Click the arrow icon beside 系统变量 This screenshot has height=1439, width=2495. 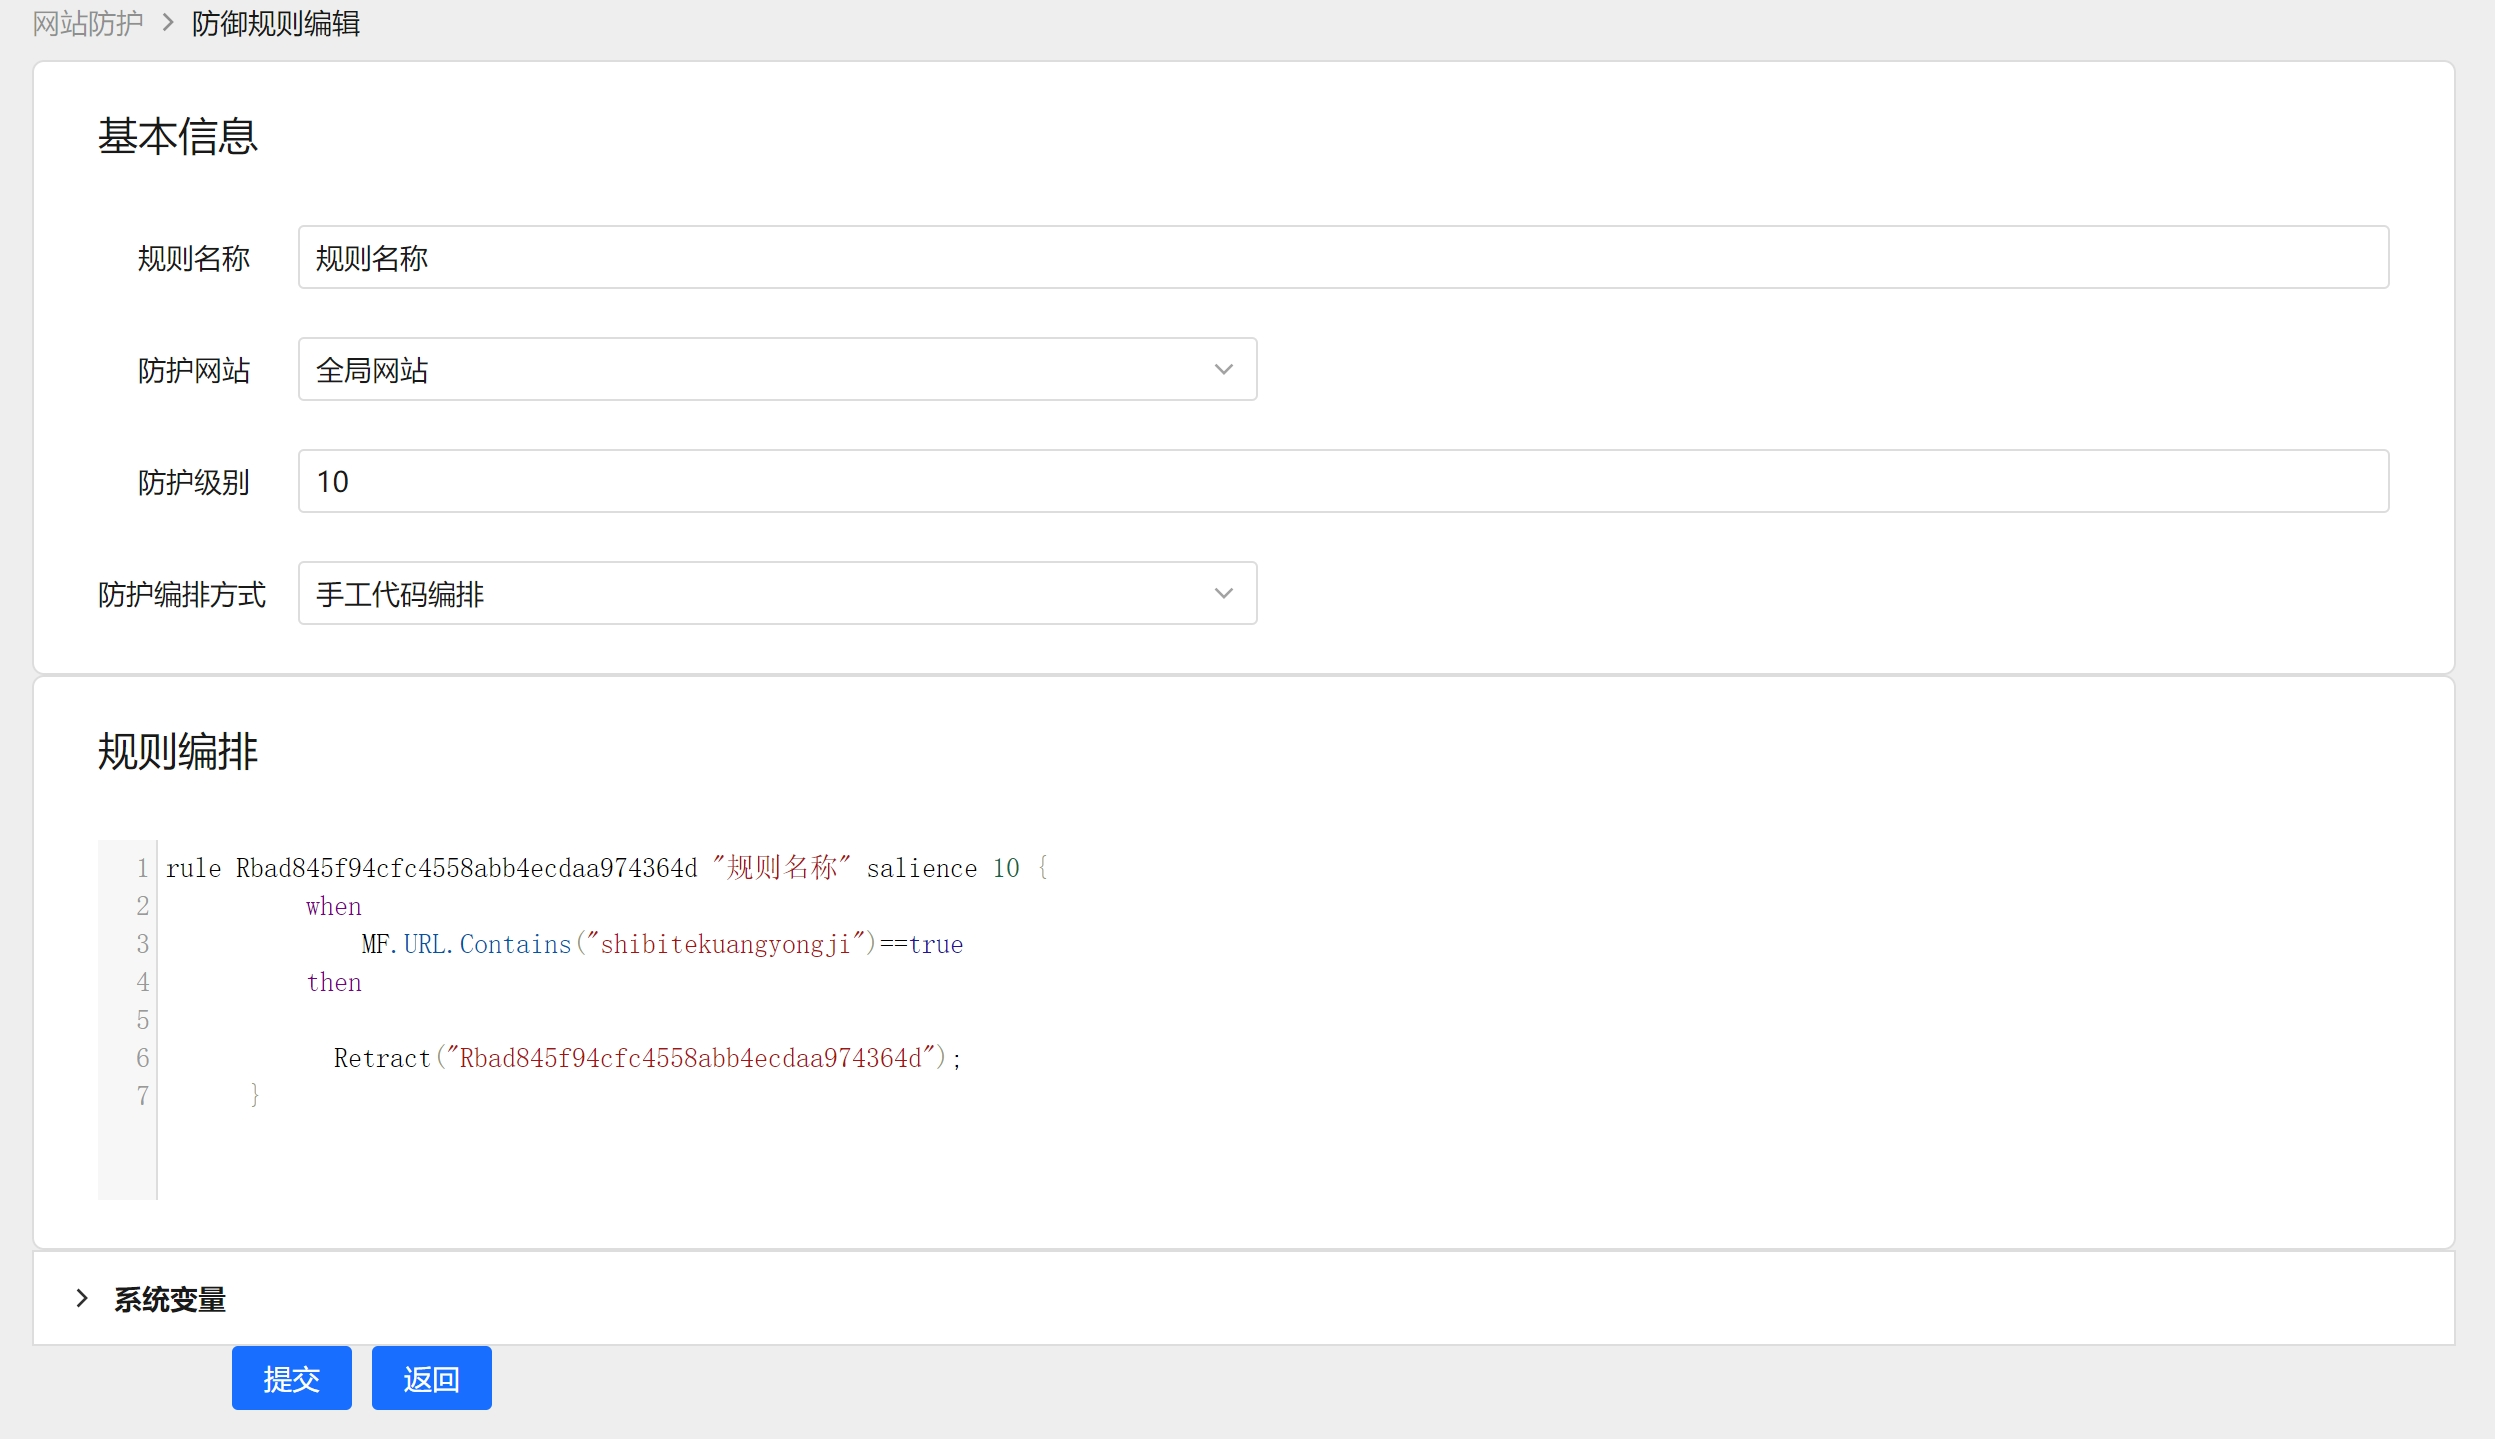pos(82,1299)
